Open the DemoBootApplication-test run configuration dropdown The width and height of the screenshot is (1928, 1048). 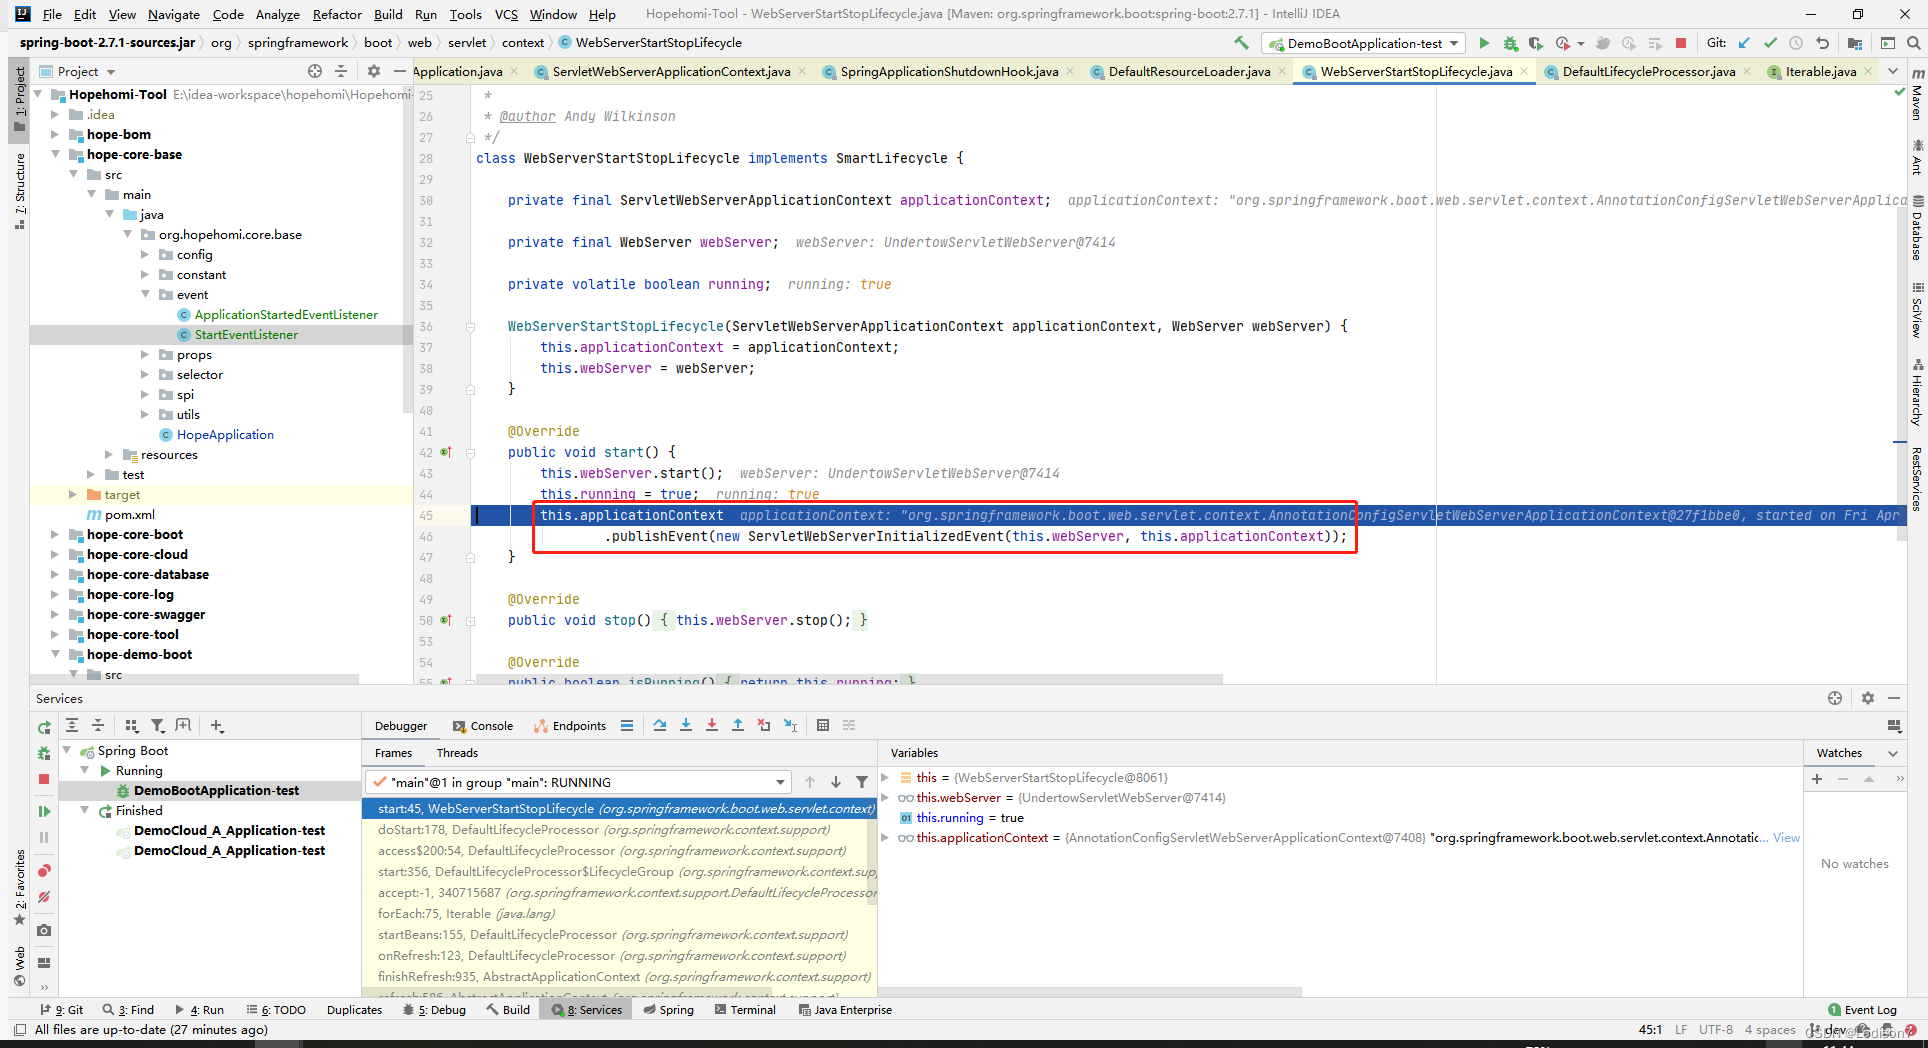(x=1363, y=43)
